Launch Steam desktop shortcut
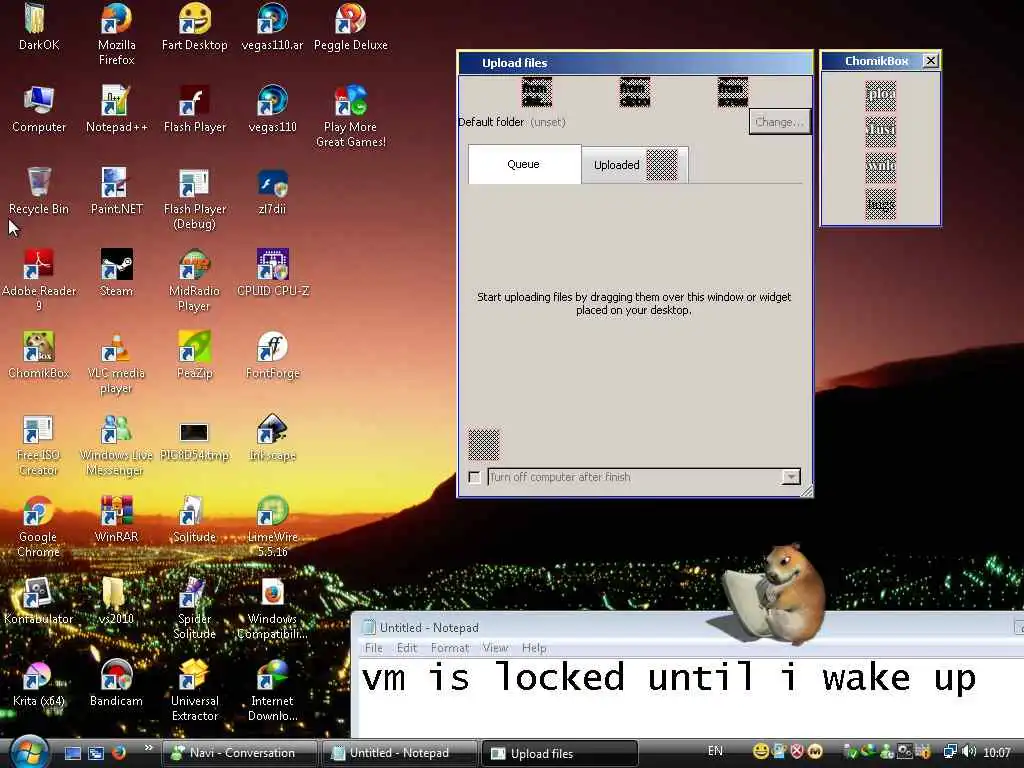The width and height of the screenshot is (1024, 768). 116,273
